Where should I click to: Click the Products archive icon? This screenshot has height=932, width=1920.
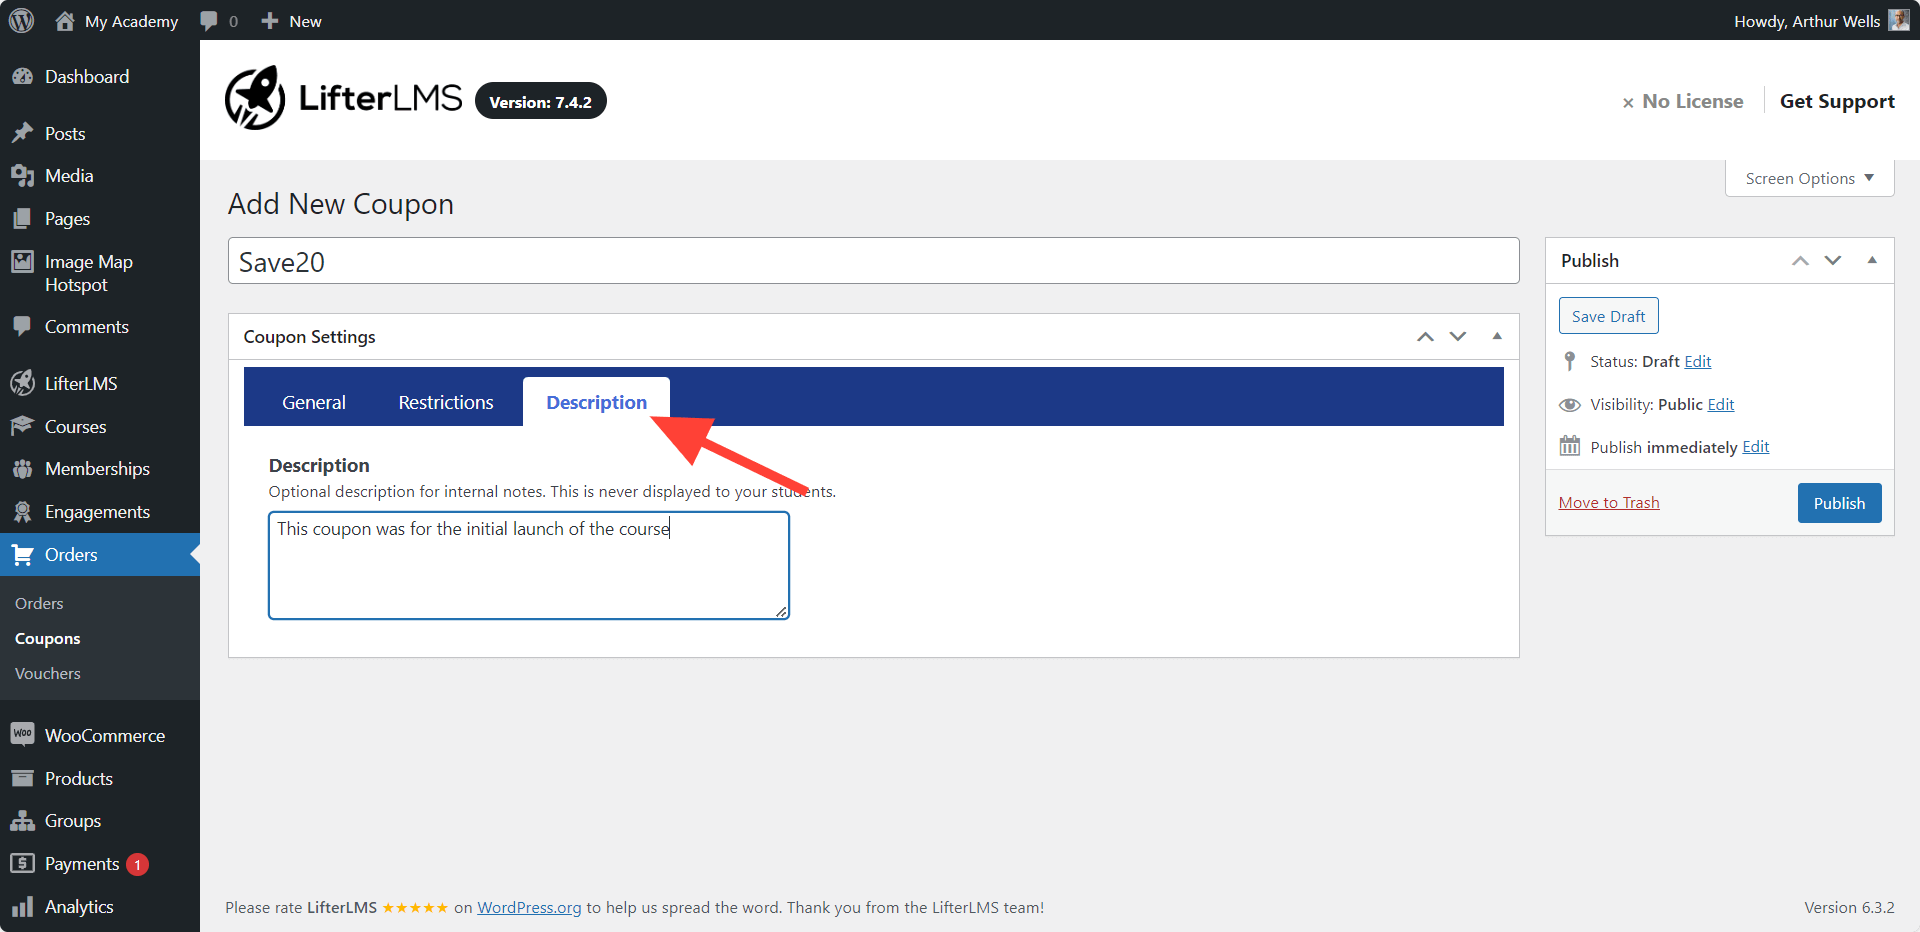[22, 778]
